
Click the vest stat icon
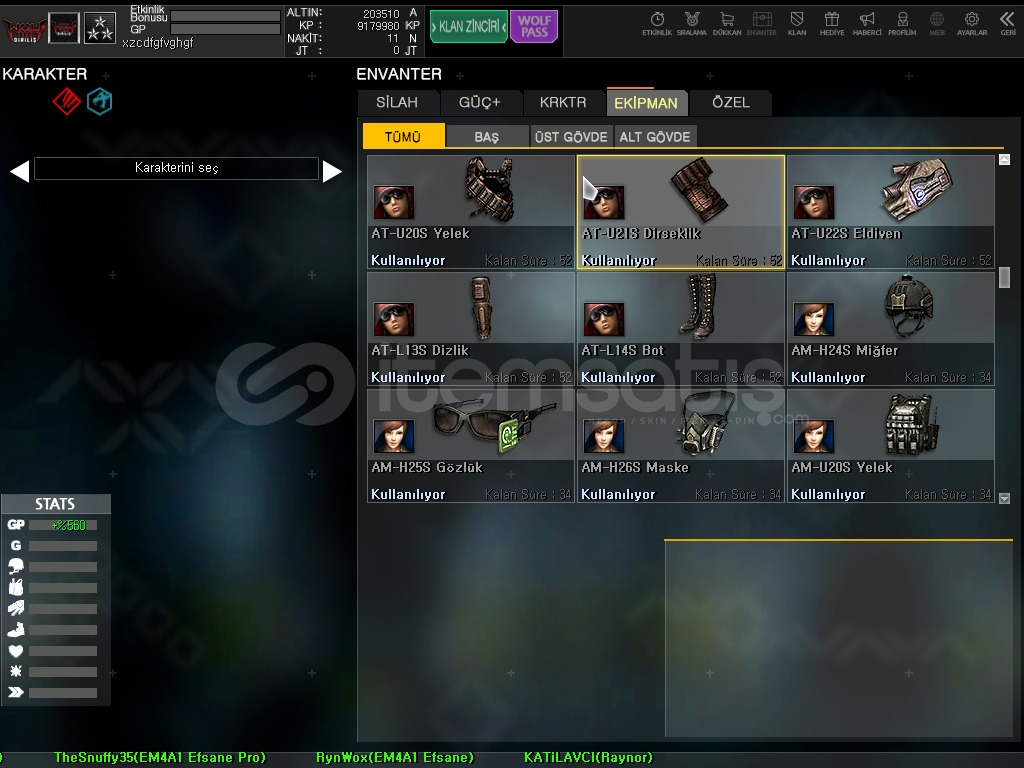click(16, 587)
